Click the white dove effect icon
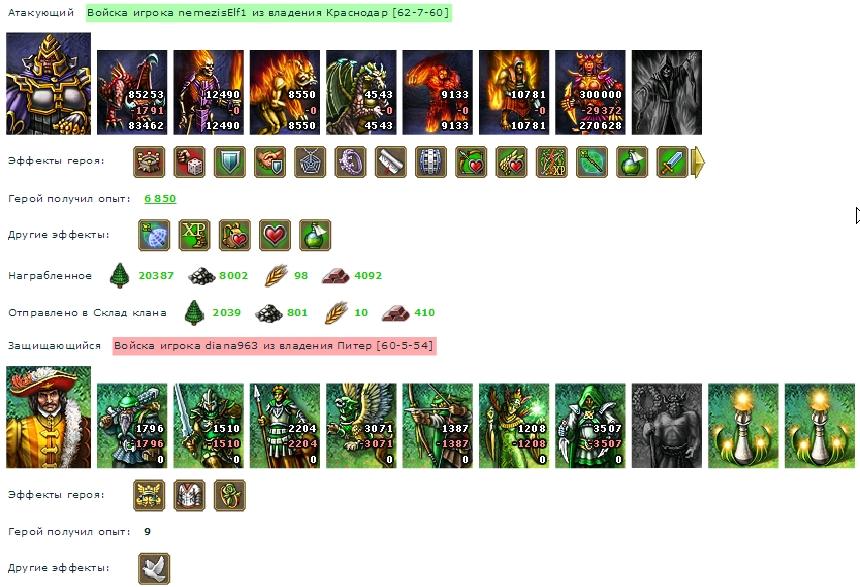The height and width of the screenshot is (587, 860). pos(154,568)
